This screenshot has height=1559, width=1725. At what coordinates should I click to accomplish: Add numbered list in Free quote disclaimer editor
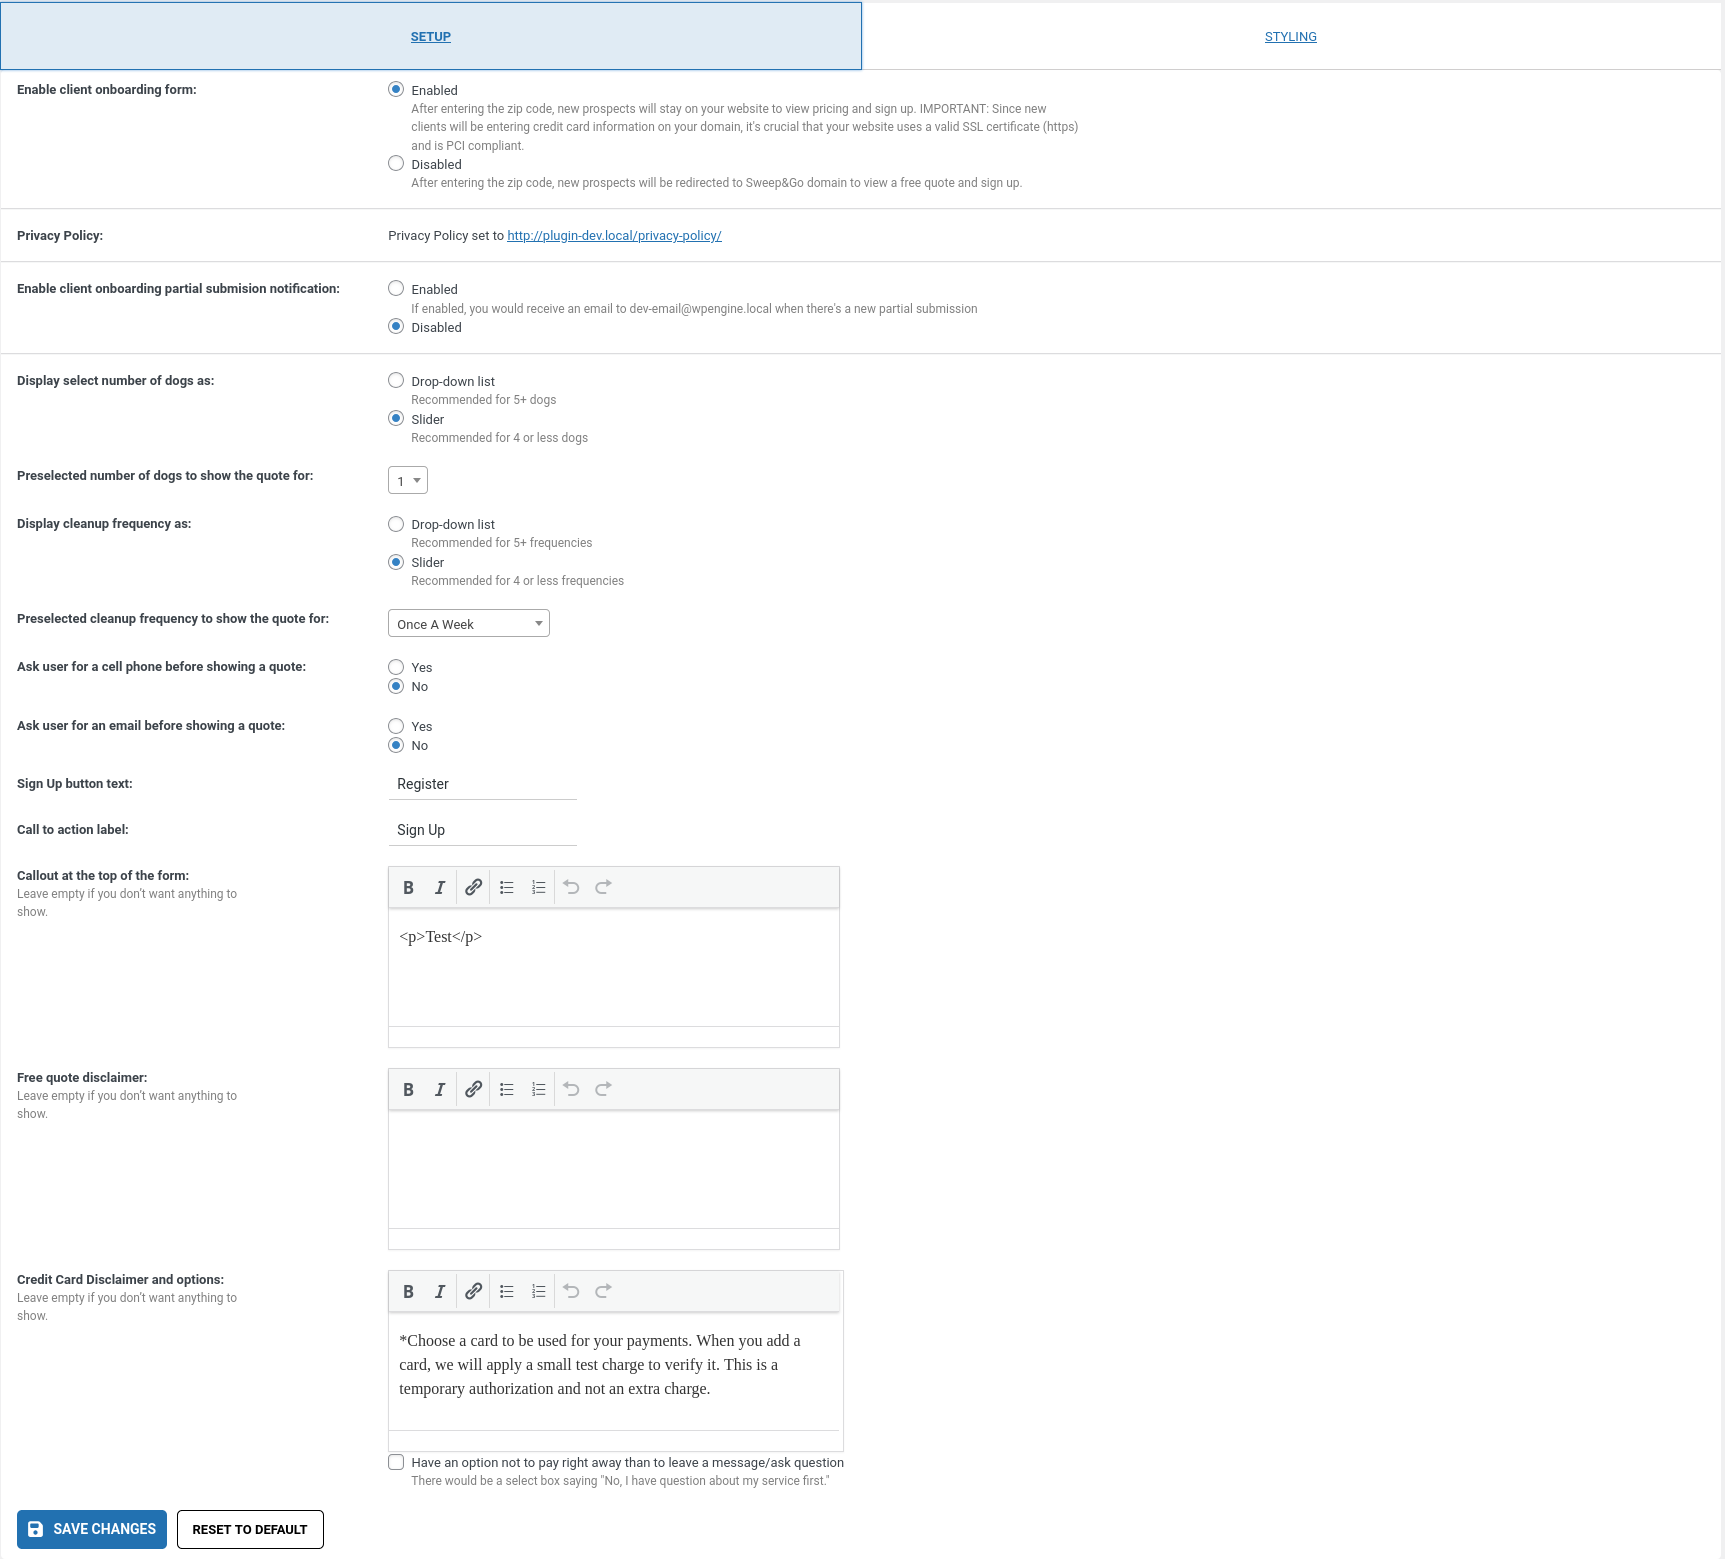click(x=539, y=1090)
